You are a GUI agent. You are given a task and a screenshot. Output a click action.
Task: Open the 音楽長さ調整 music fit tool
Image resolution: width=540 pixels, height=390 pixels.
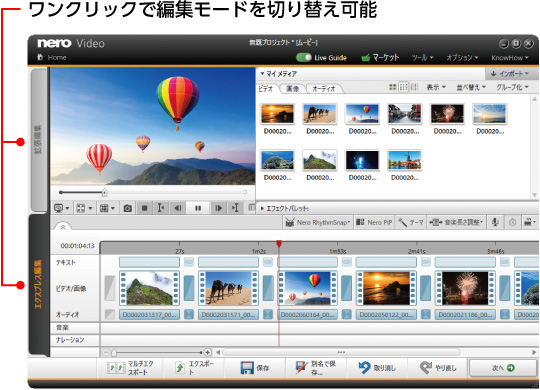[x=456, y=223]
